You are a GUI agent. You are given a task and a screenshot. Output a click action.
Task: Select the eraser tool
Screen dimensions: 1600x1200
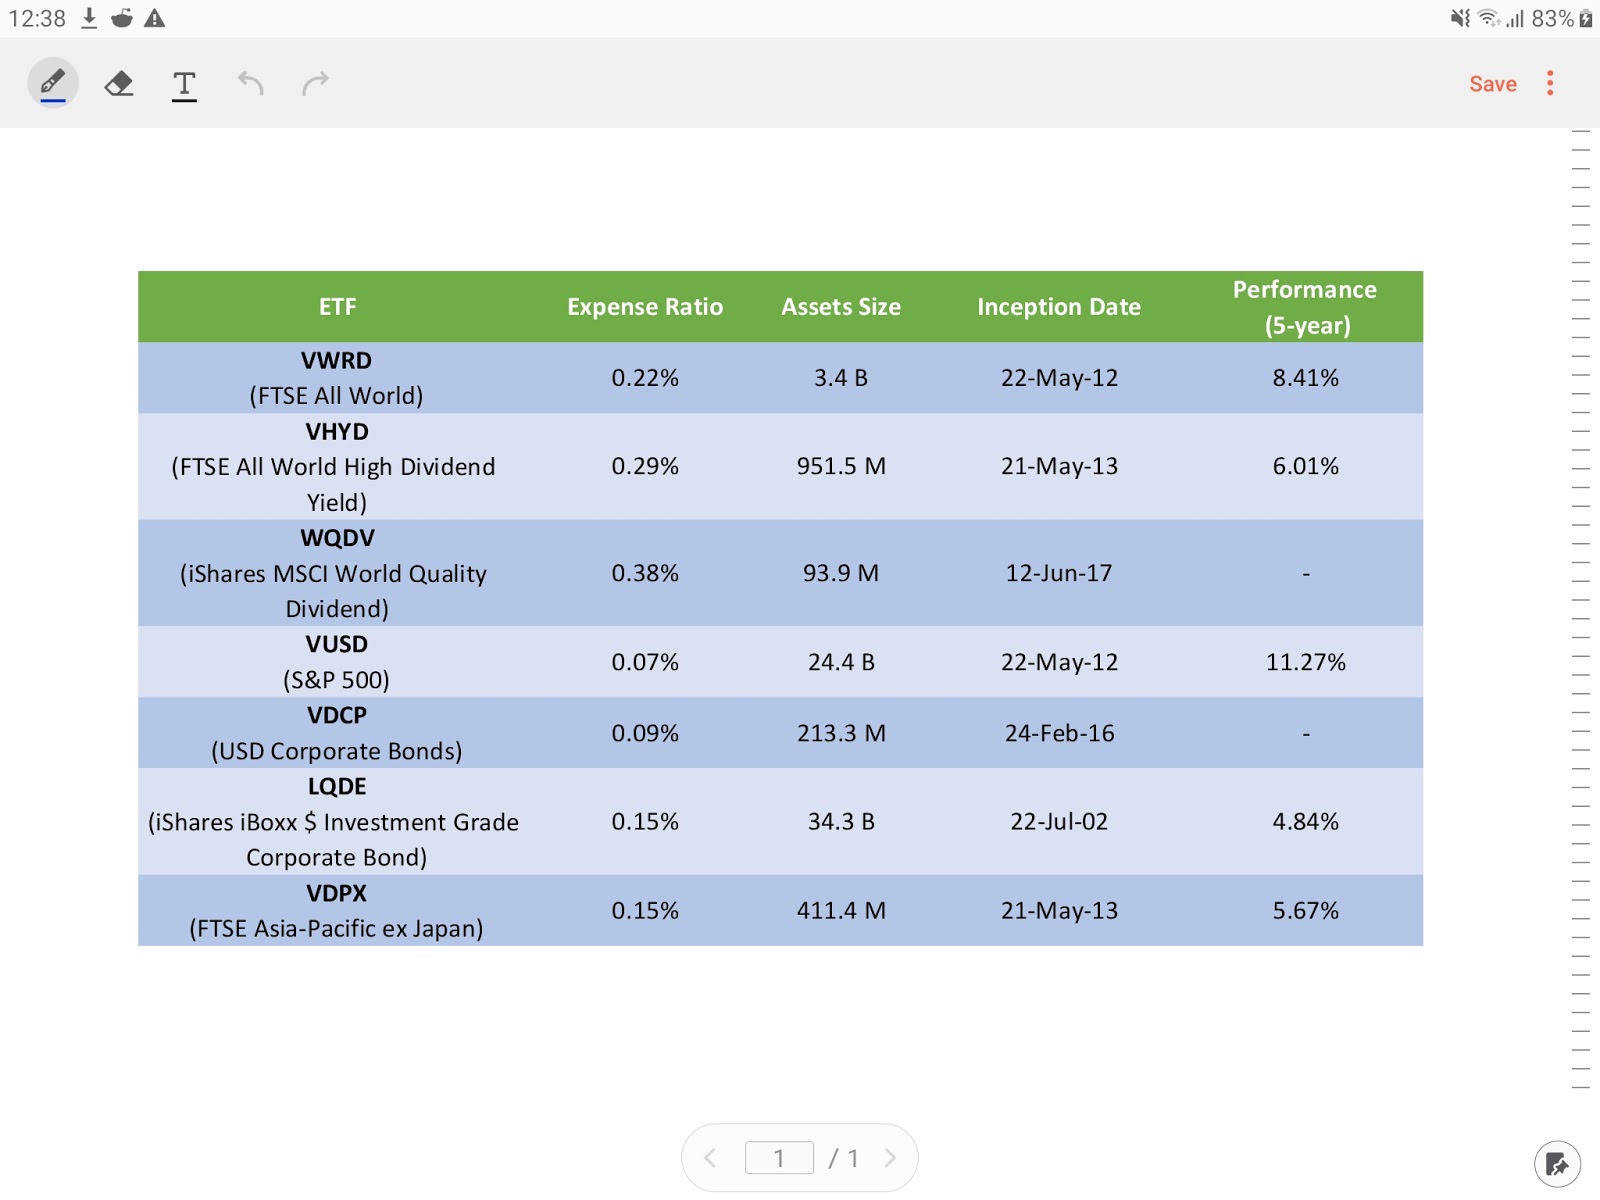tap(118, 83)
